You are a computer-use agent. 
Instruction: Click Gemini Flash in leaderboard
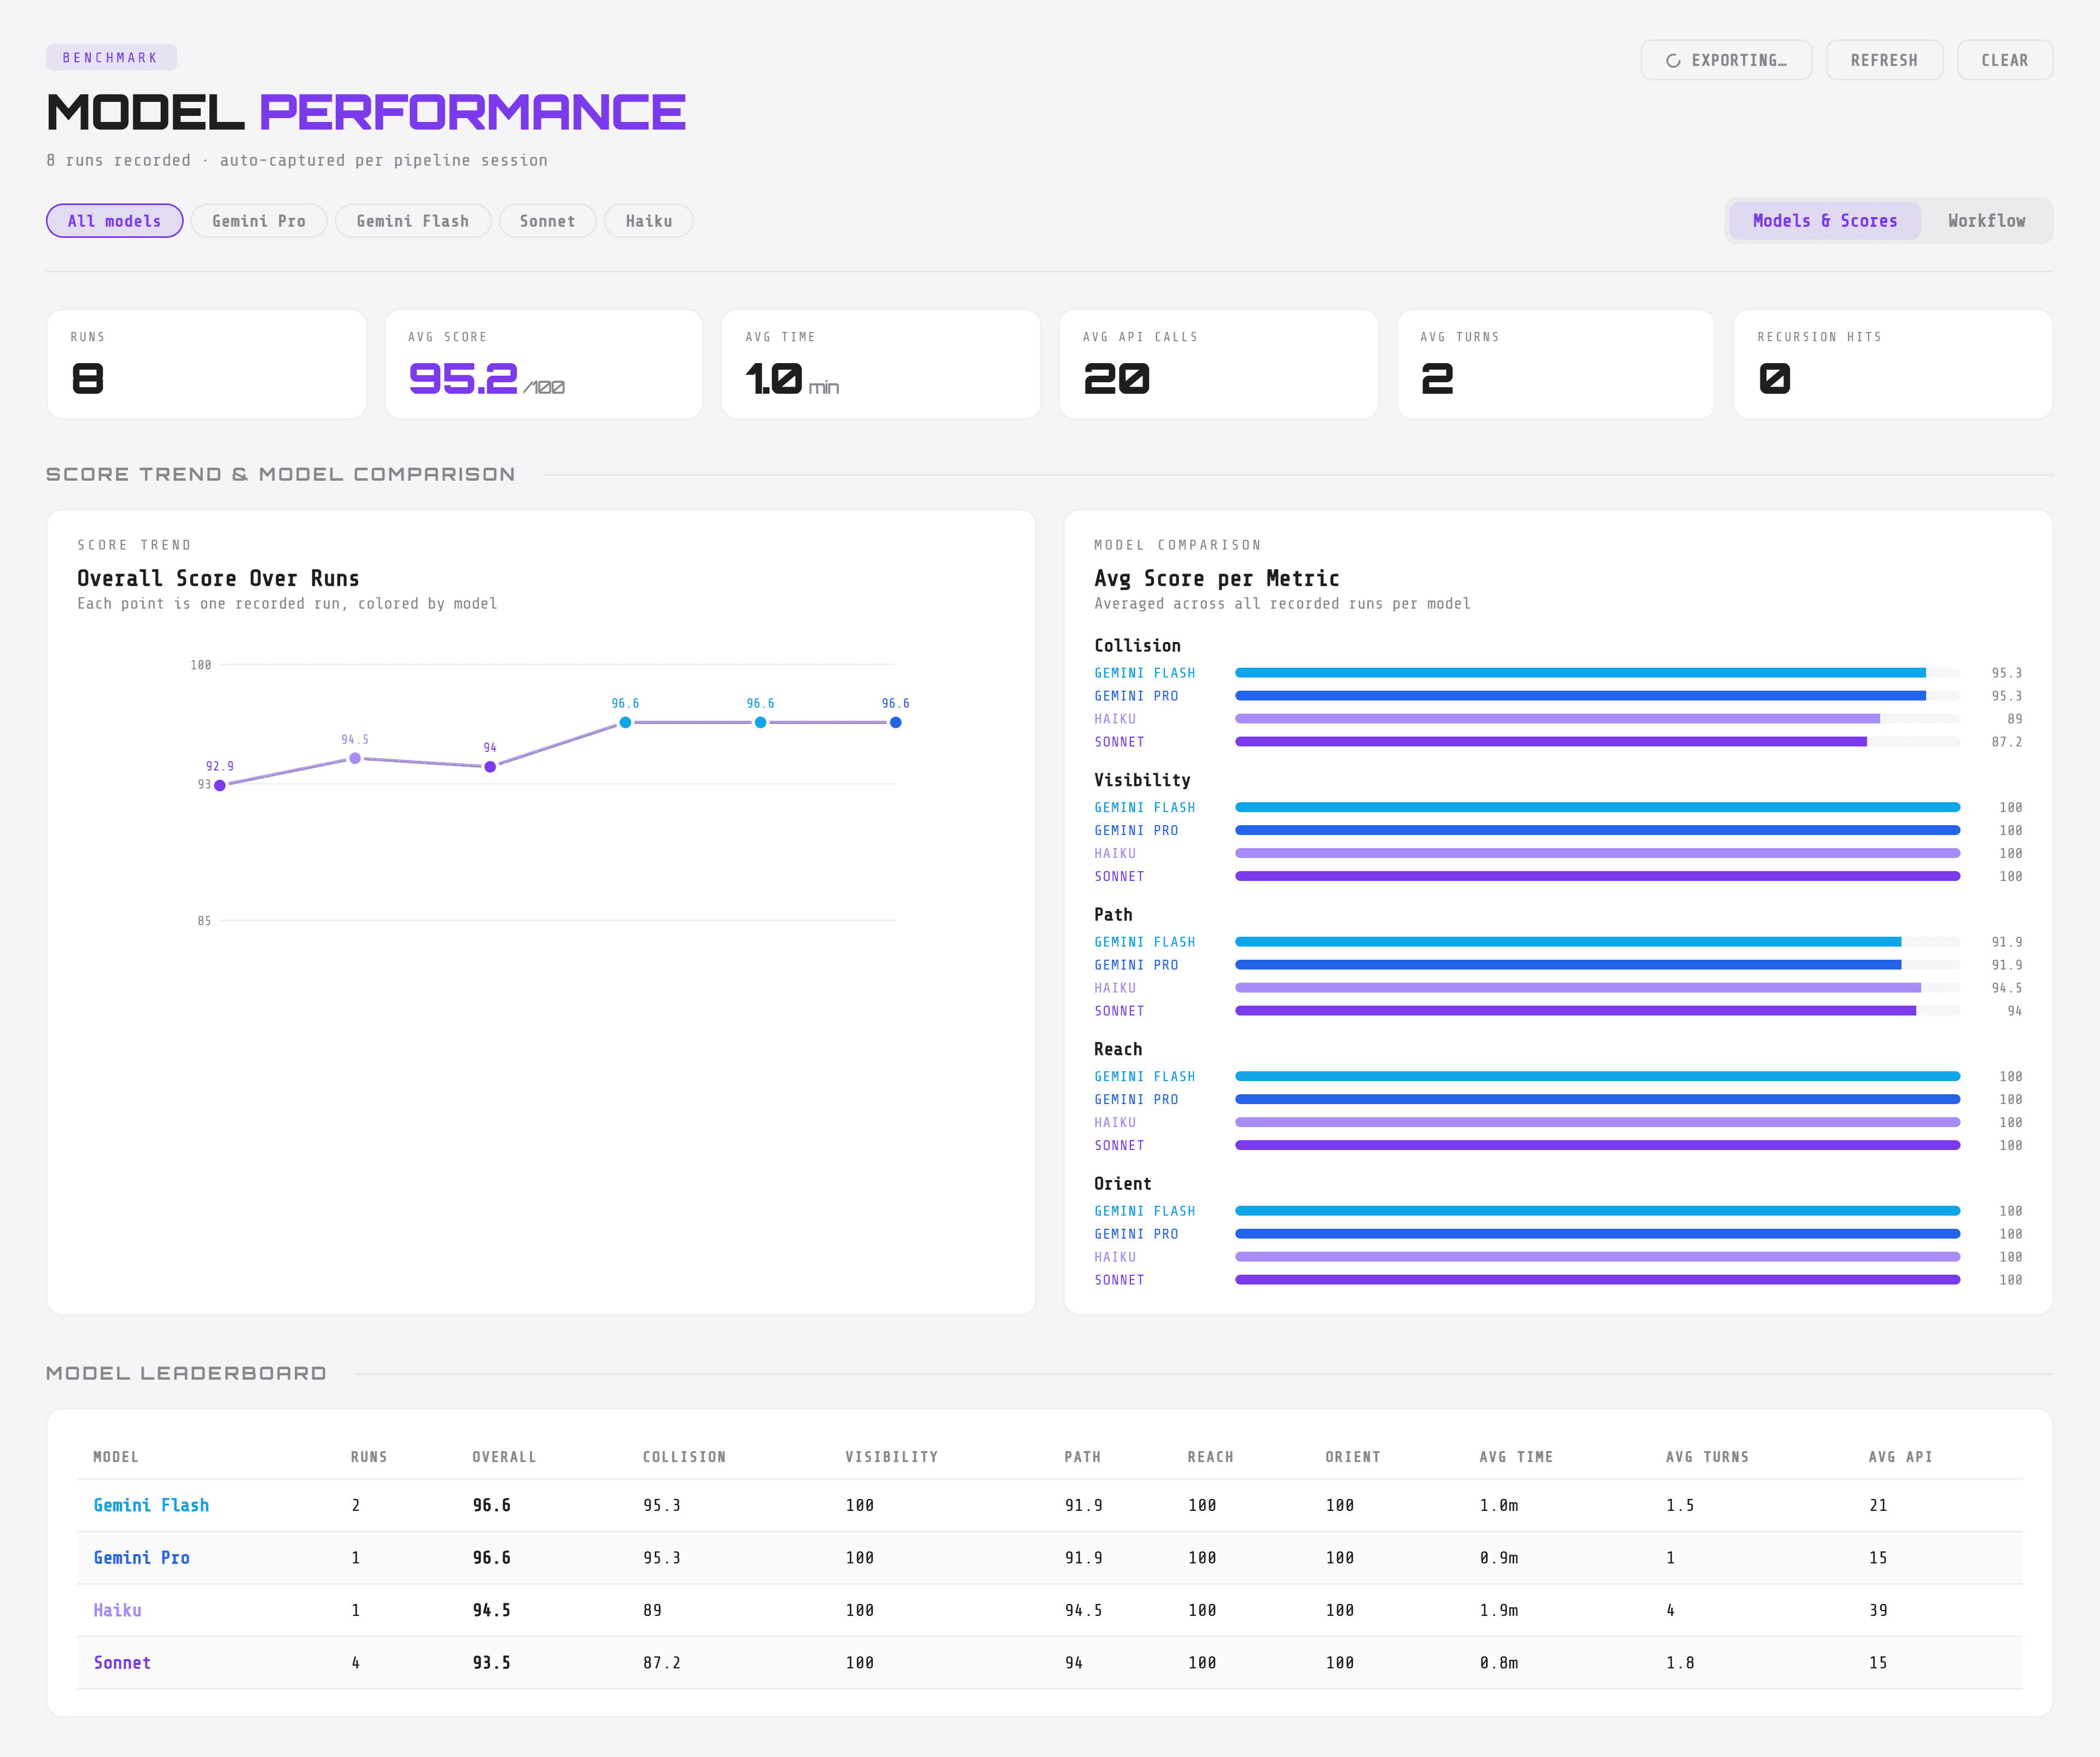click(x=151, y=1505)
